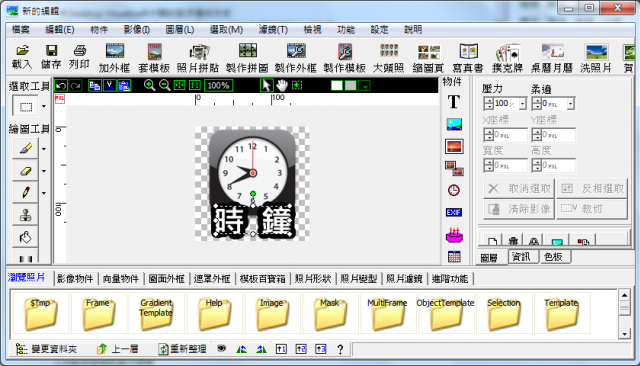This screenshot has height=366, width=640.
Task: Open the 壓力 pressure value dropdown
Action: pyautogui.click(x=522, y=104)
